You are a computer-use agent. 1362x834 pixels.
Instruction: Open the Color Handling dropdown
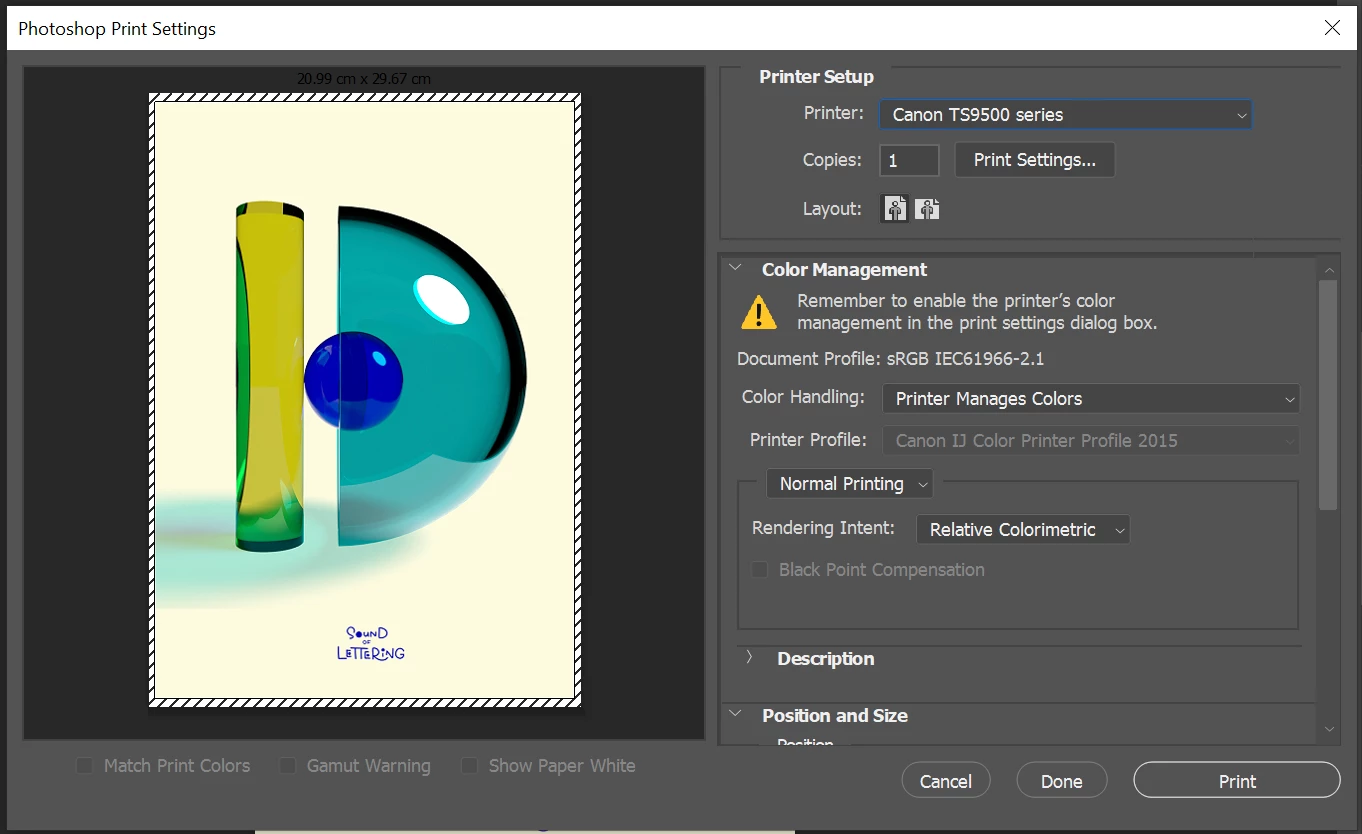click(x=1090, y=399)
